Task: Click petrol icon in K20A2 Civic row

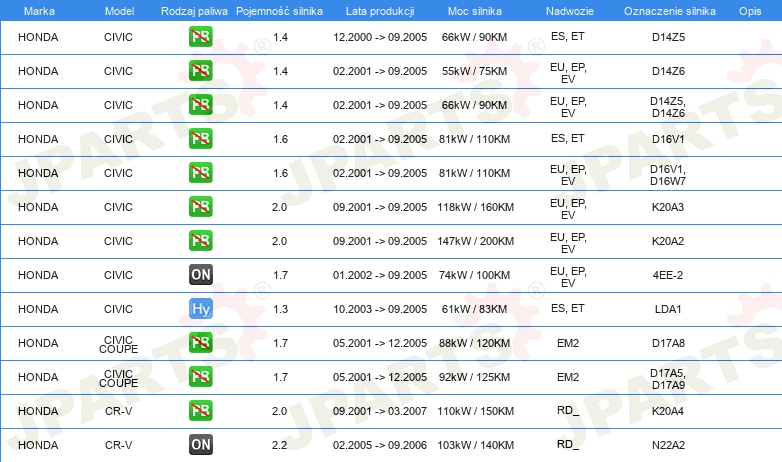Action: (200, 241)
